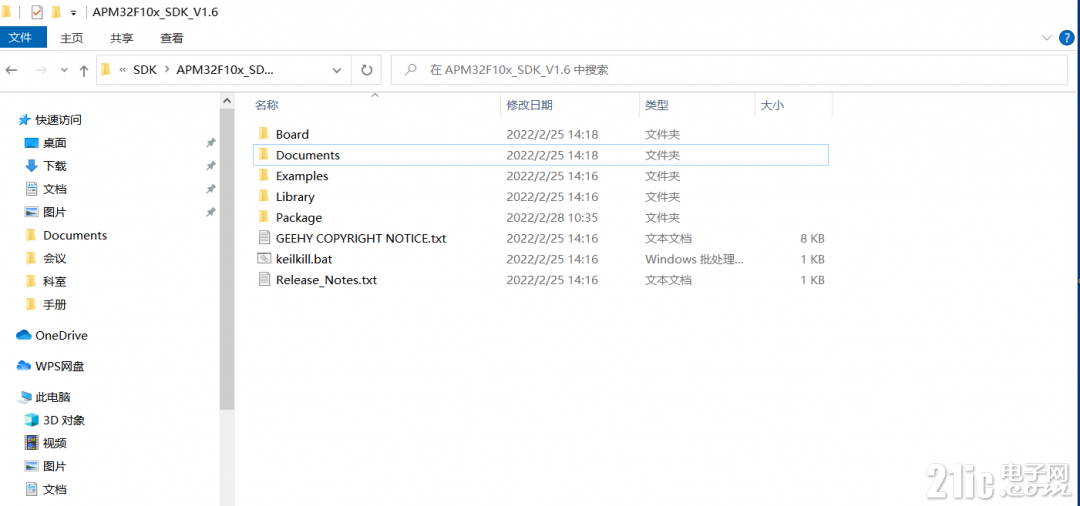Image resolution: width=1080 pixels, height=506 pixels.
Task: Click the search magnifier icon
Action: [411, 70]
